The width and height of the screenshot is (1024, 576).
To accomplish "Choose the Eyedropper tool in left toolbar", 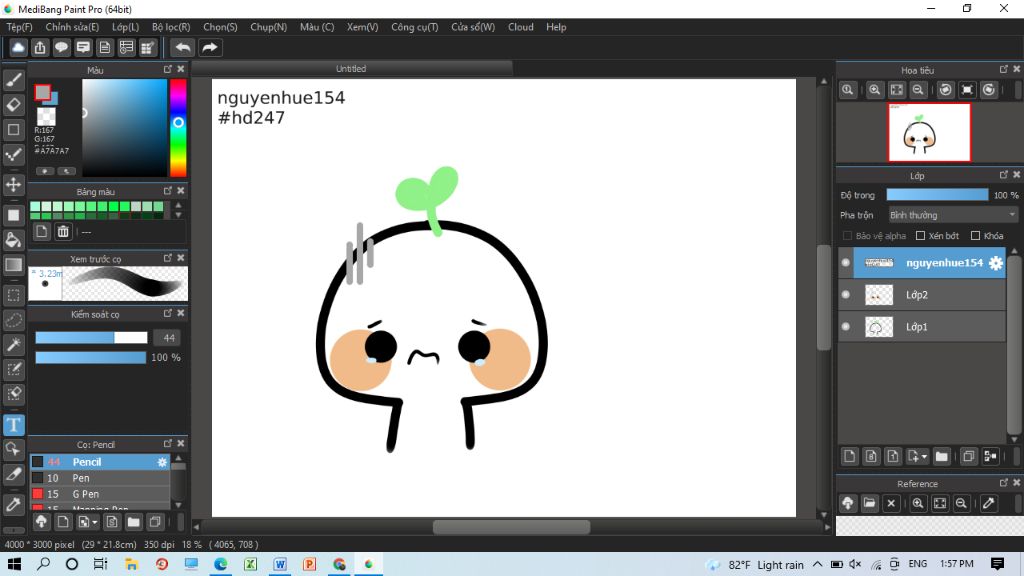I will [x=14, y=504].
